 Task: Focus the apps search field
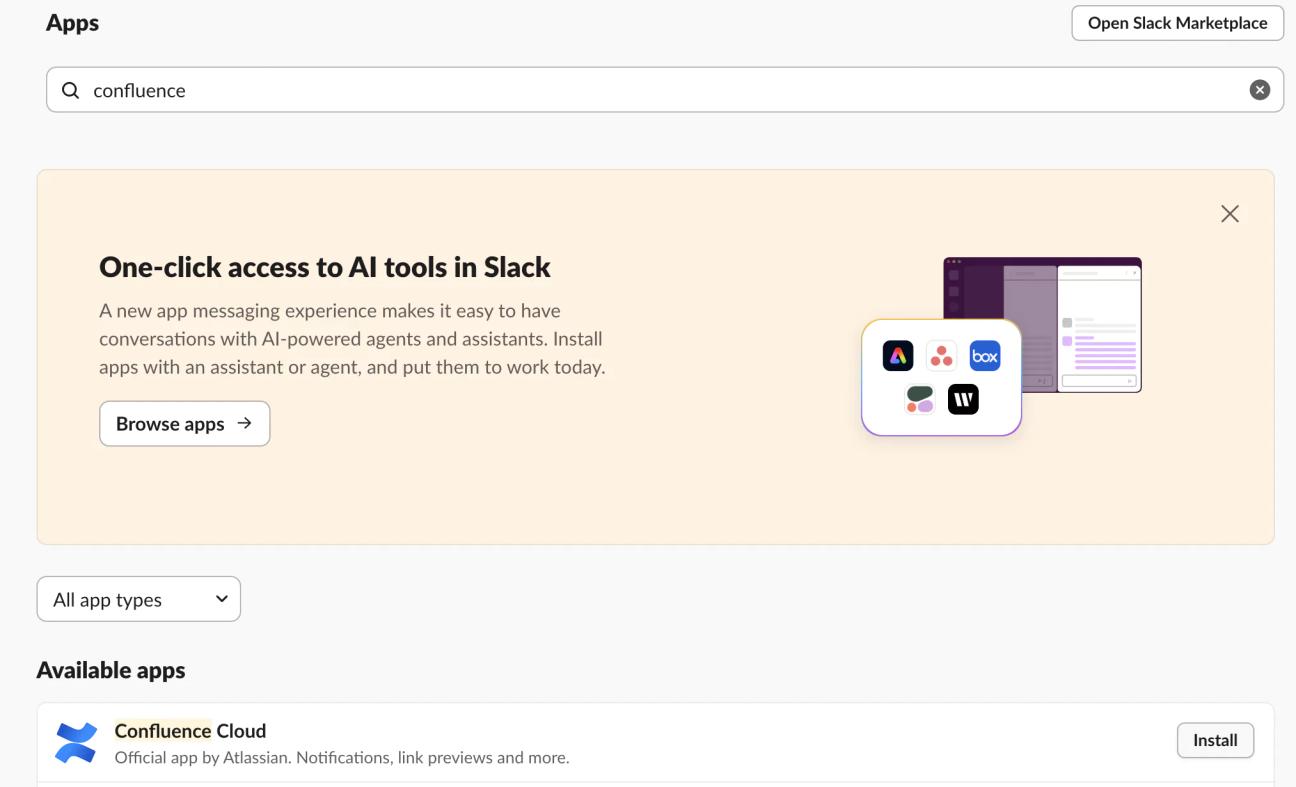click(660, 90)
